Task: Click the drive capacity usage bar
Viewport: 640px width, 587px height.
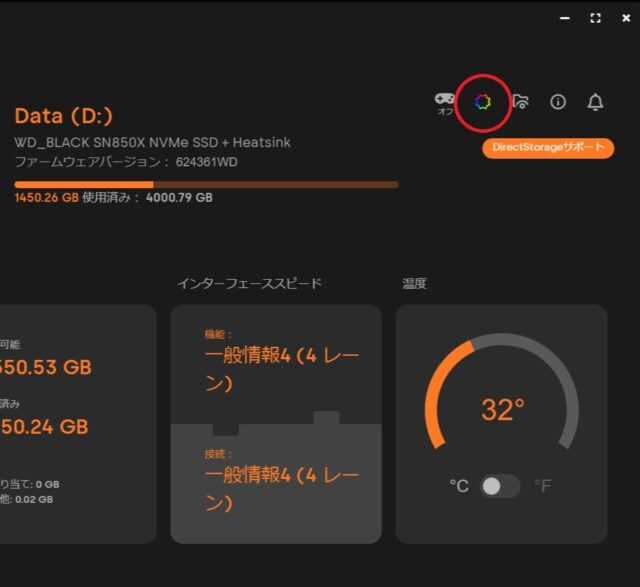Action: pos(207,185)
